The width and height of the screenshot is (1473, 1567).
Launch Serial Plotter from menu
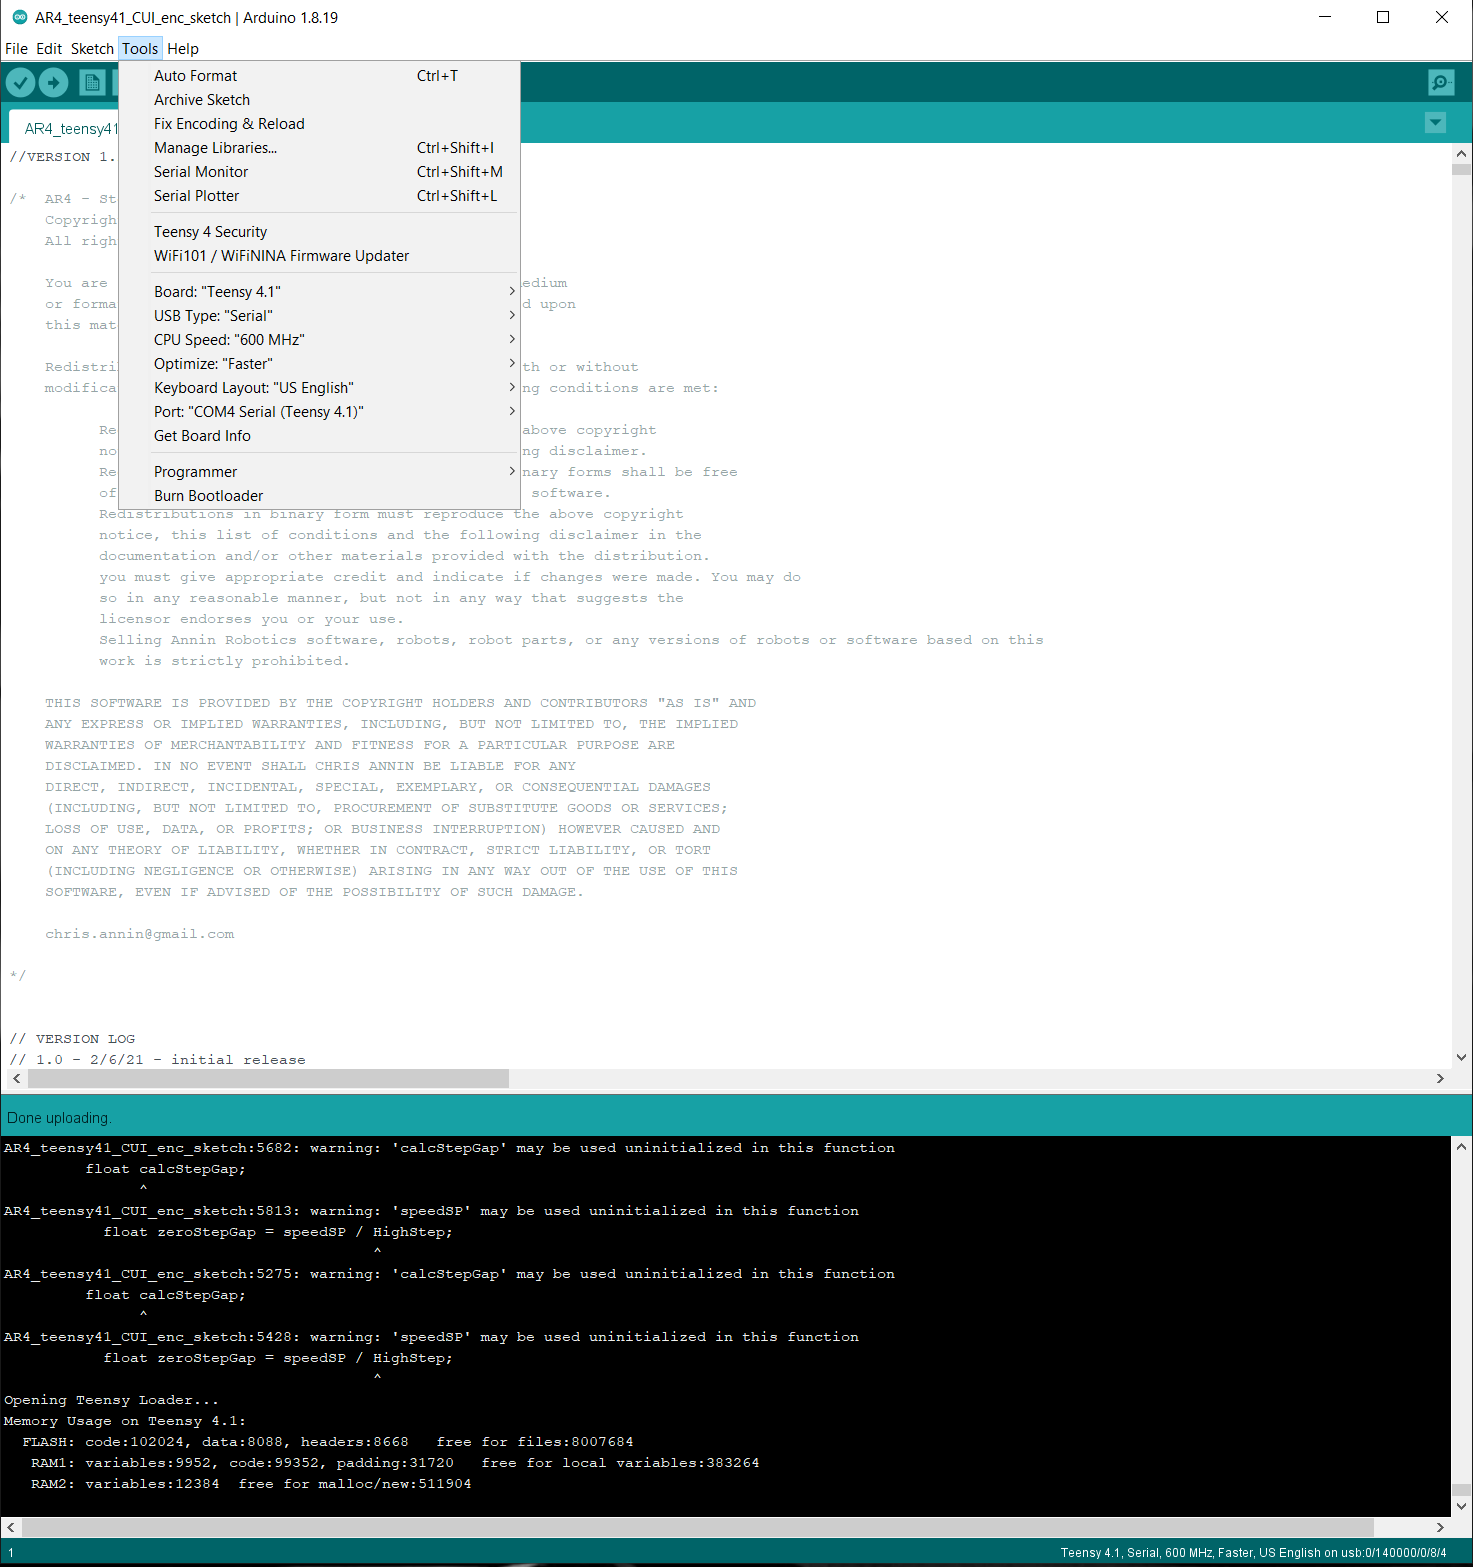pyautogui.click(x=319, y=196)
